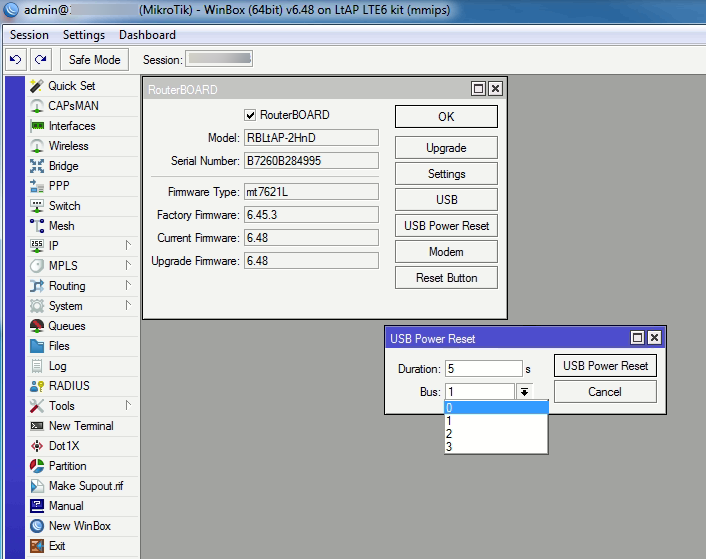Open RADIUS users icon
The image size is (706, 559).
(x=37, y=386)
